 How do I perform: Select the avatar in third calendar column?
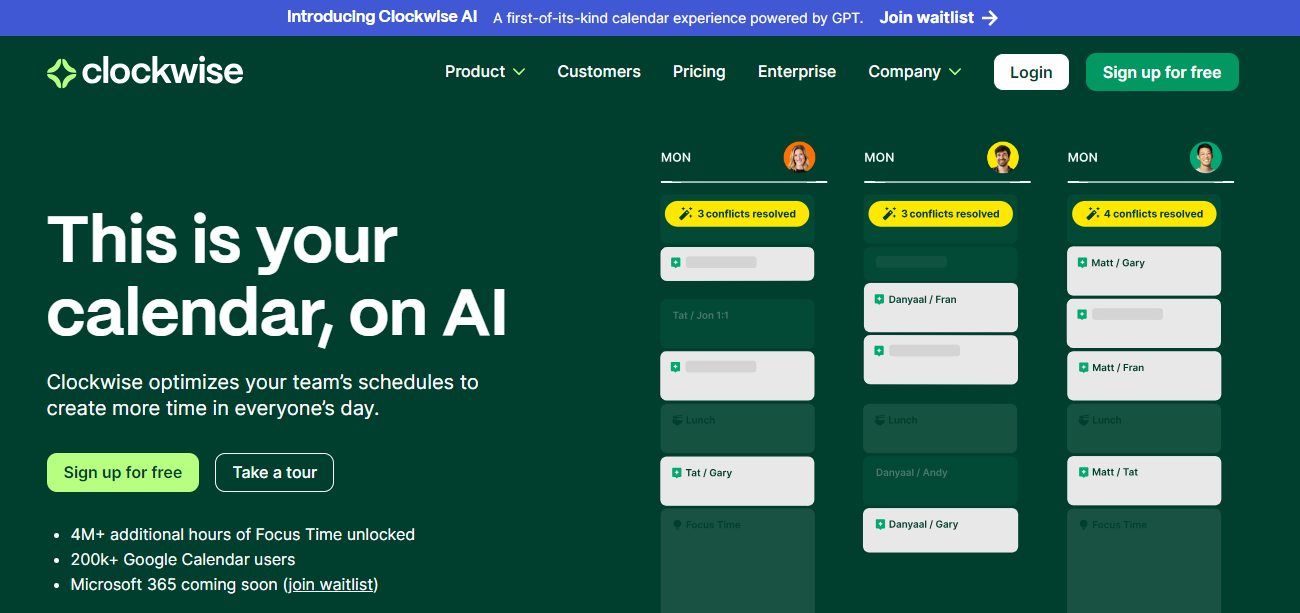[x=1205, y=157]
